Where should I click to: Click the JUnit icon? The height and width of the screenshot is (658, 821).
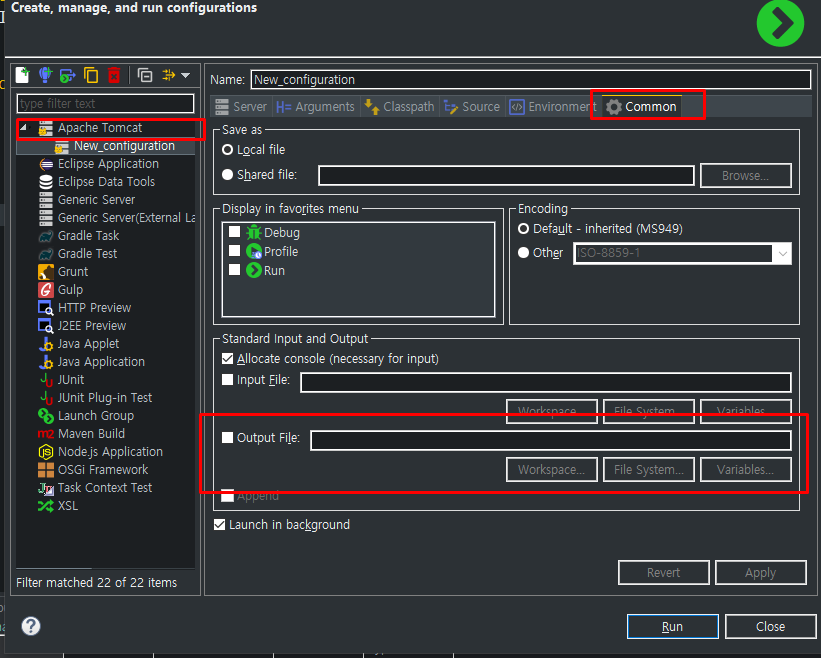pos(47,380)
